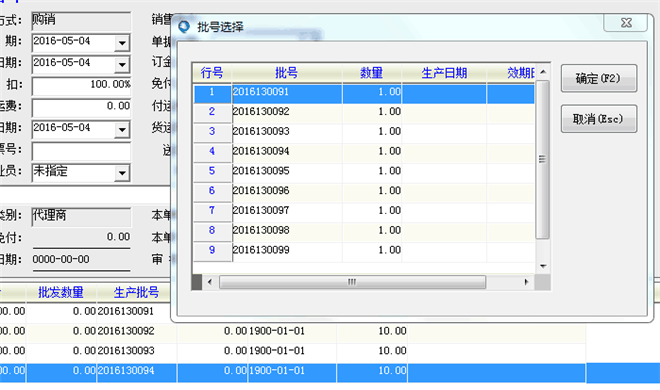Click the 购销 method field

81,21
